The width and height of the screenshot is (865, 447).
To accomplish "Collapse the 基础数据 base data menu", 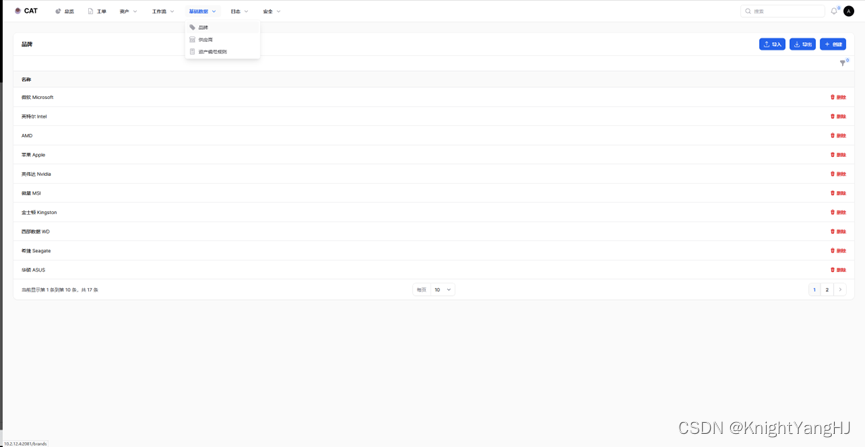I will 202,11.
